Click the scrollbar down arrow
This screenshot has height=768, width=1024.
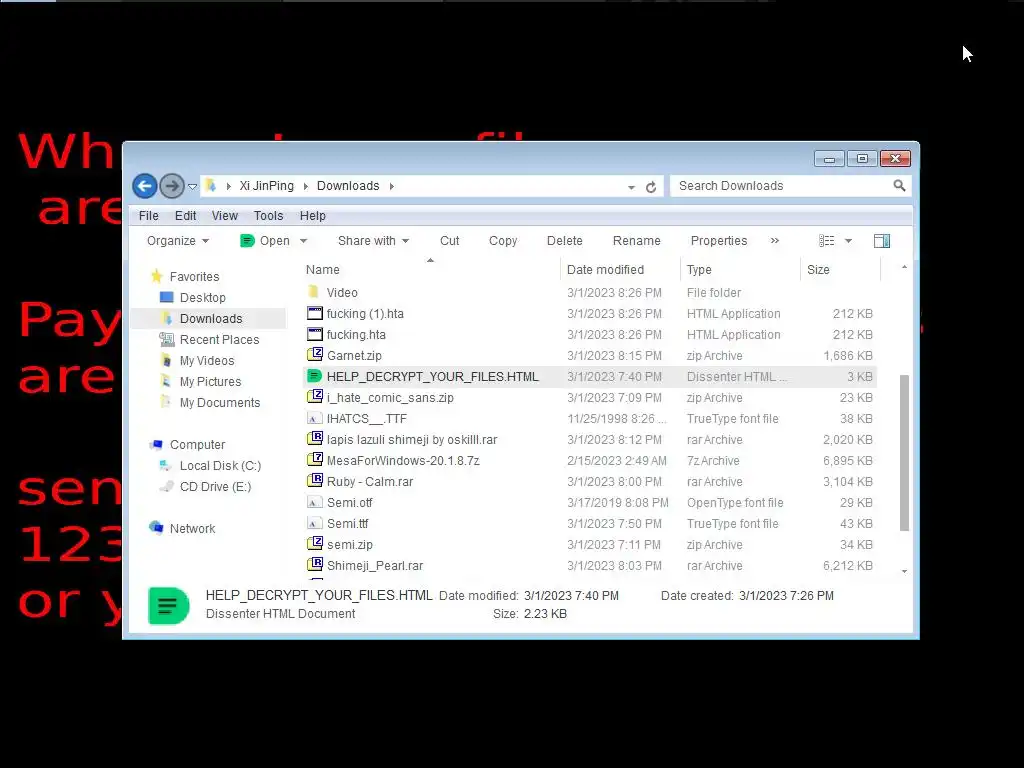(904, 571)
